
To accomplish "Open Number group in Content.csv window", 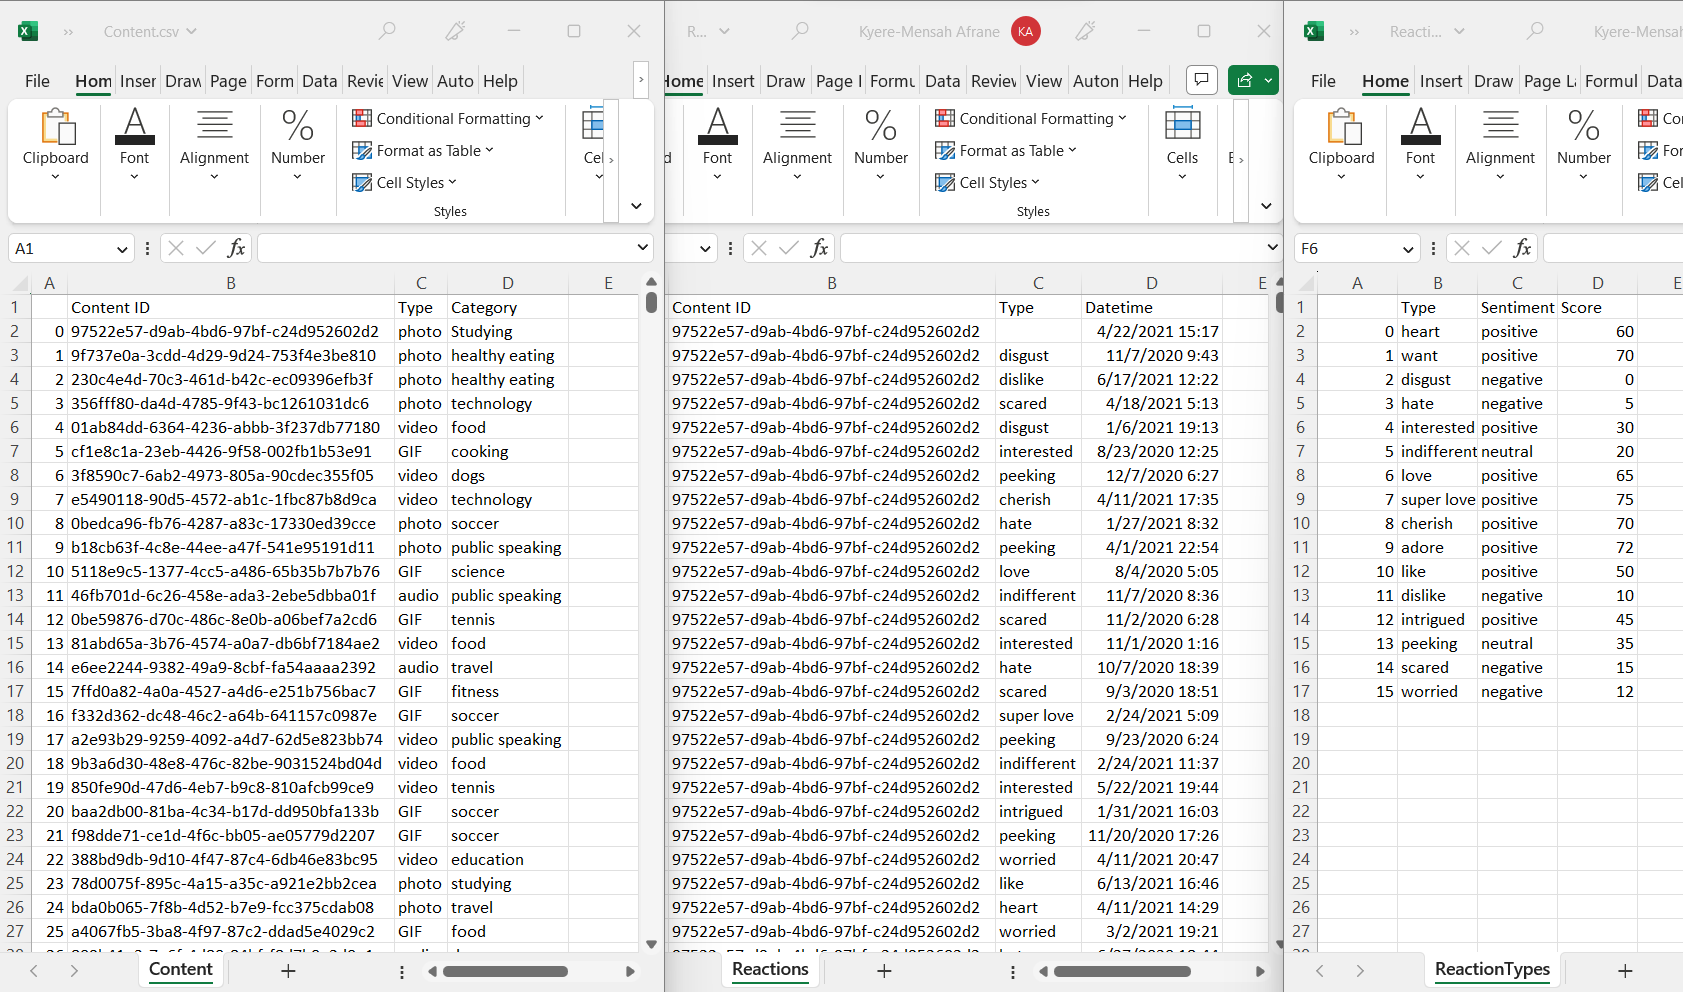I will (298, 145).
